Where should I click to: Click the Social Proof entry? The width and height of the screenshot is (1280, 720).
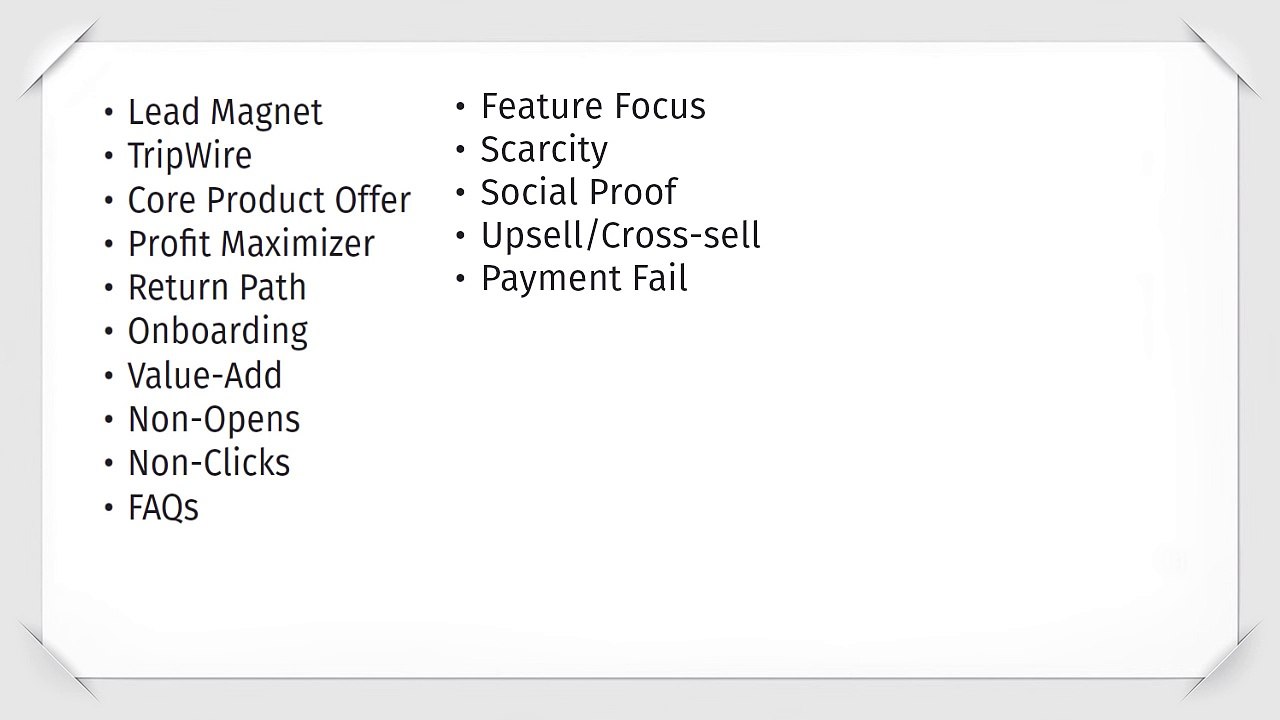(579, 193)
